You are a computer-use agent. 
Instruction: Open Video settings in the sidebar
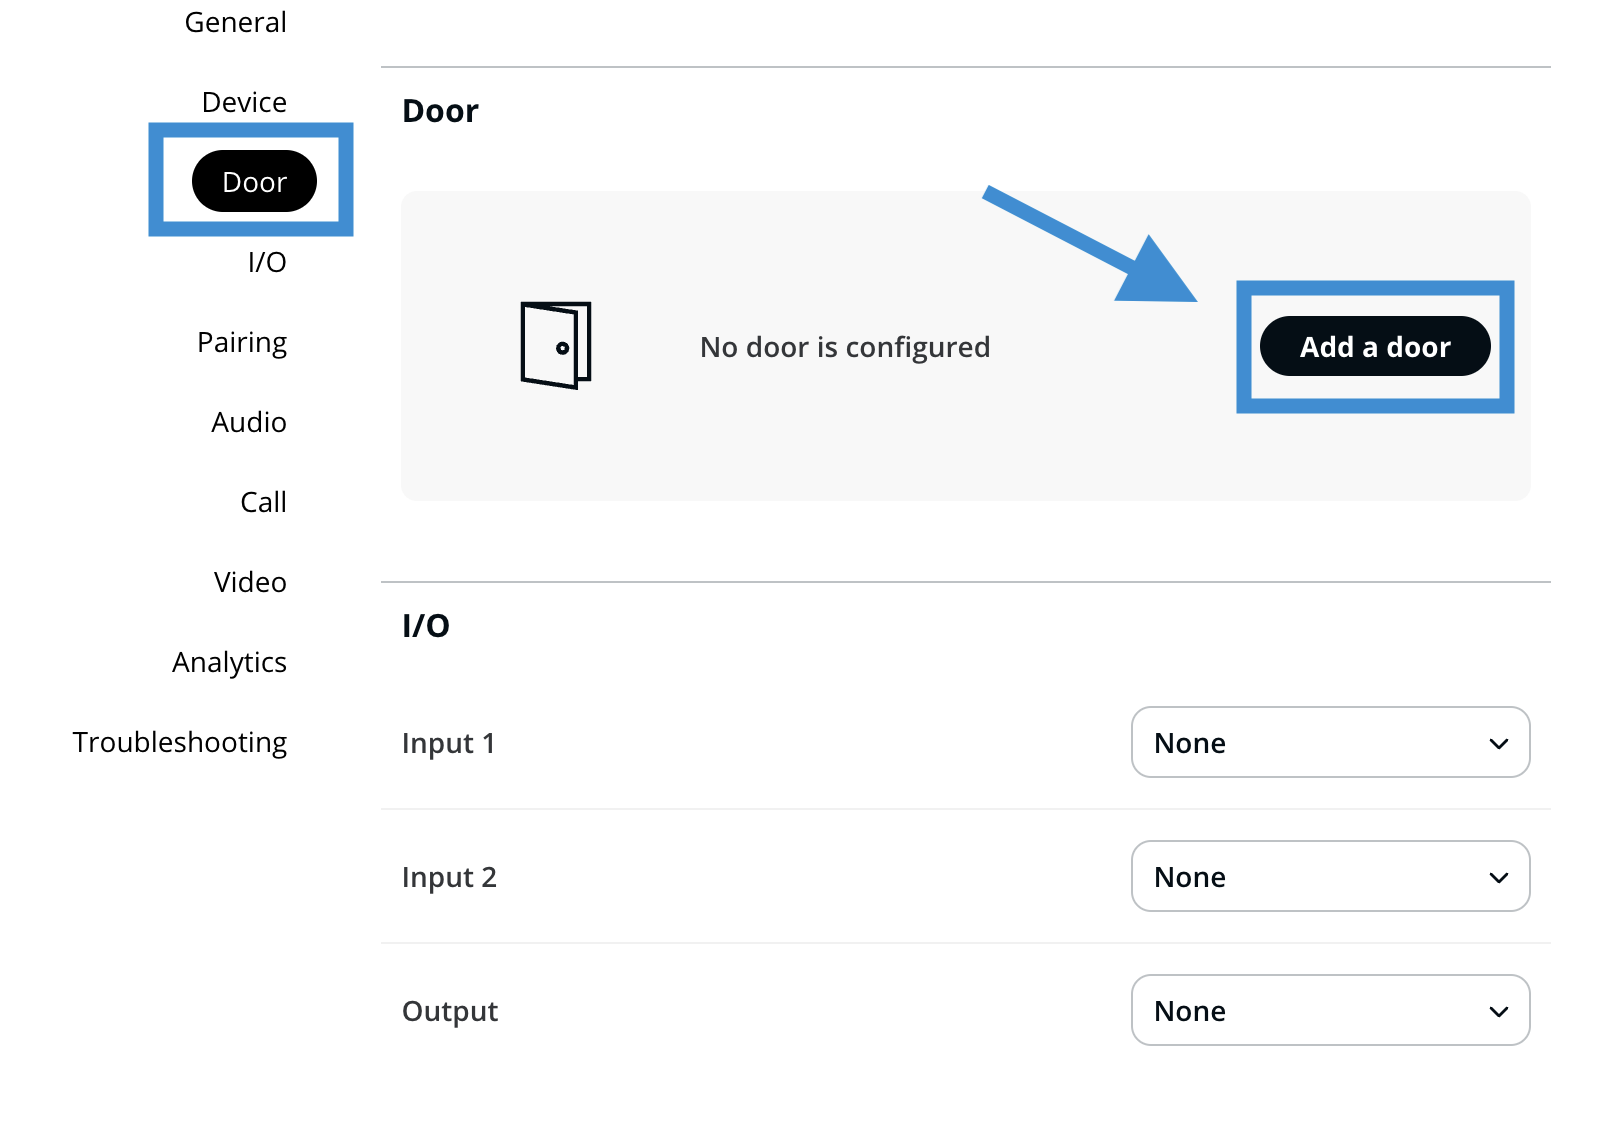(x=250, y=582)
